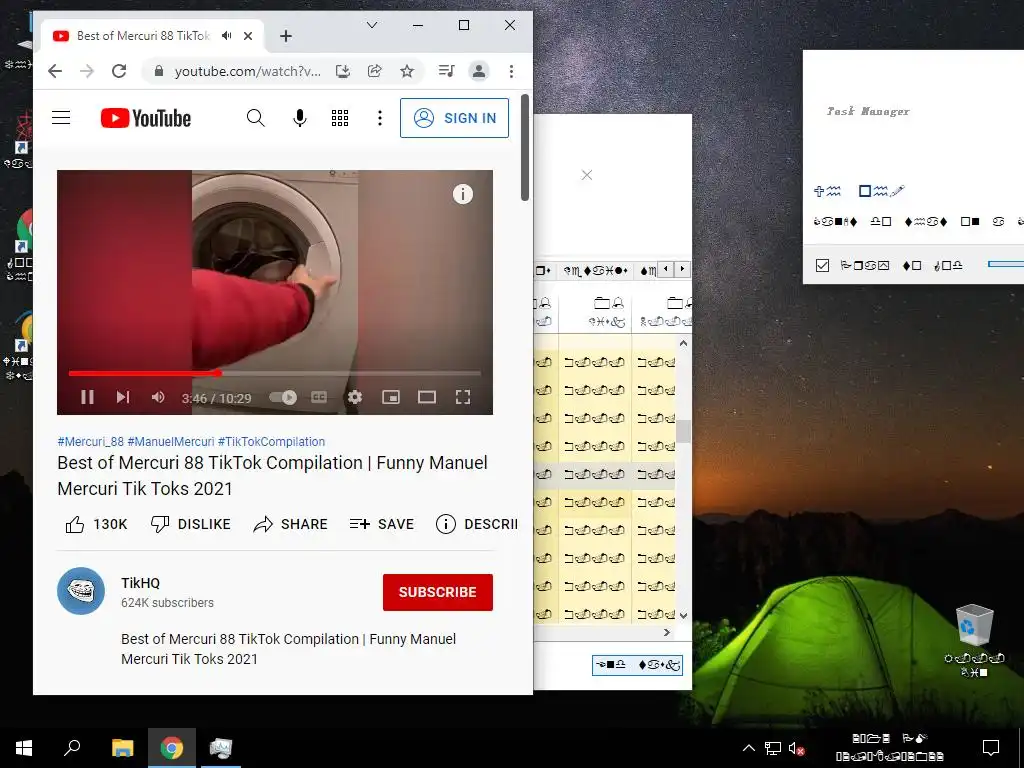The width and height of the screenshot is (1024, 768).
Task: Go back in Chrome
Action: tap(55, 71)
